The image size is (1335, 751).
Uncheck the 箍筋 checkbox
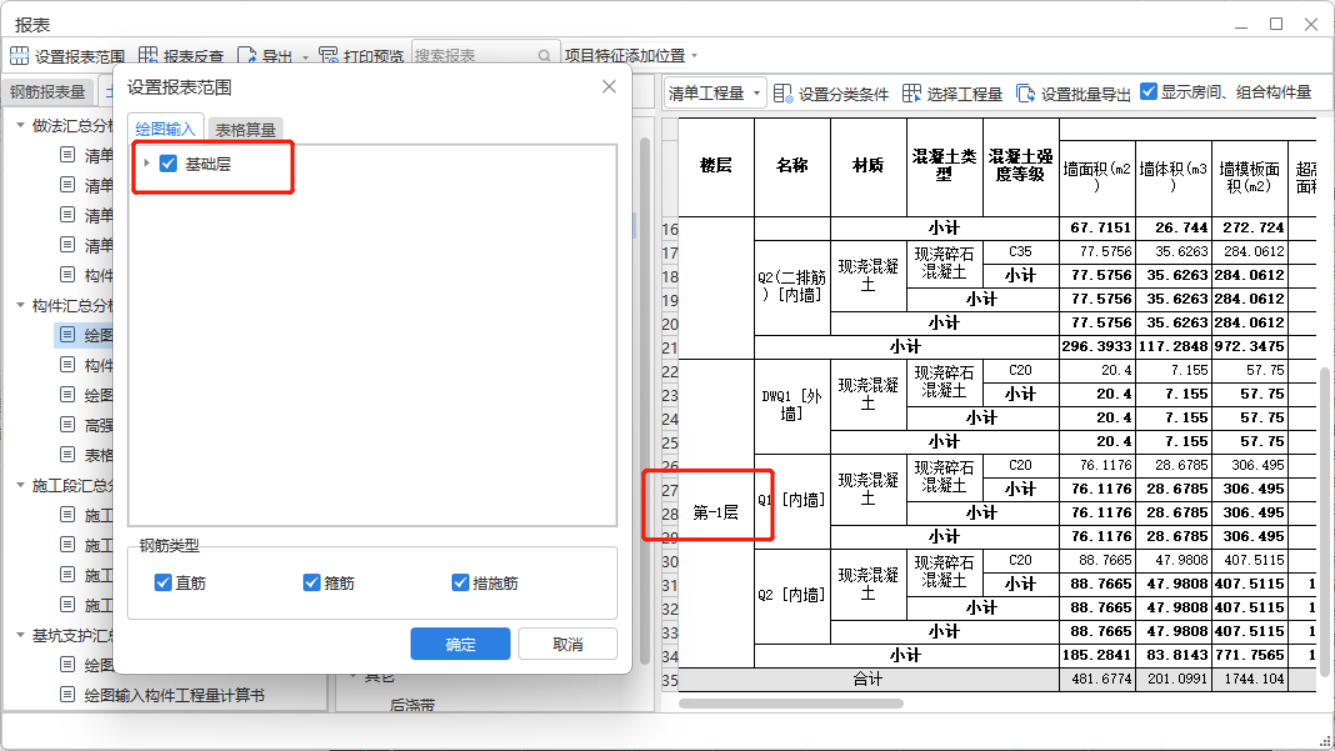(312, 582)
